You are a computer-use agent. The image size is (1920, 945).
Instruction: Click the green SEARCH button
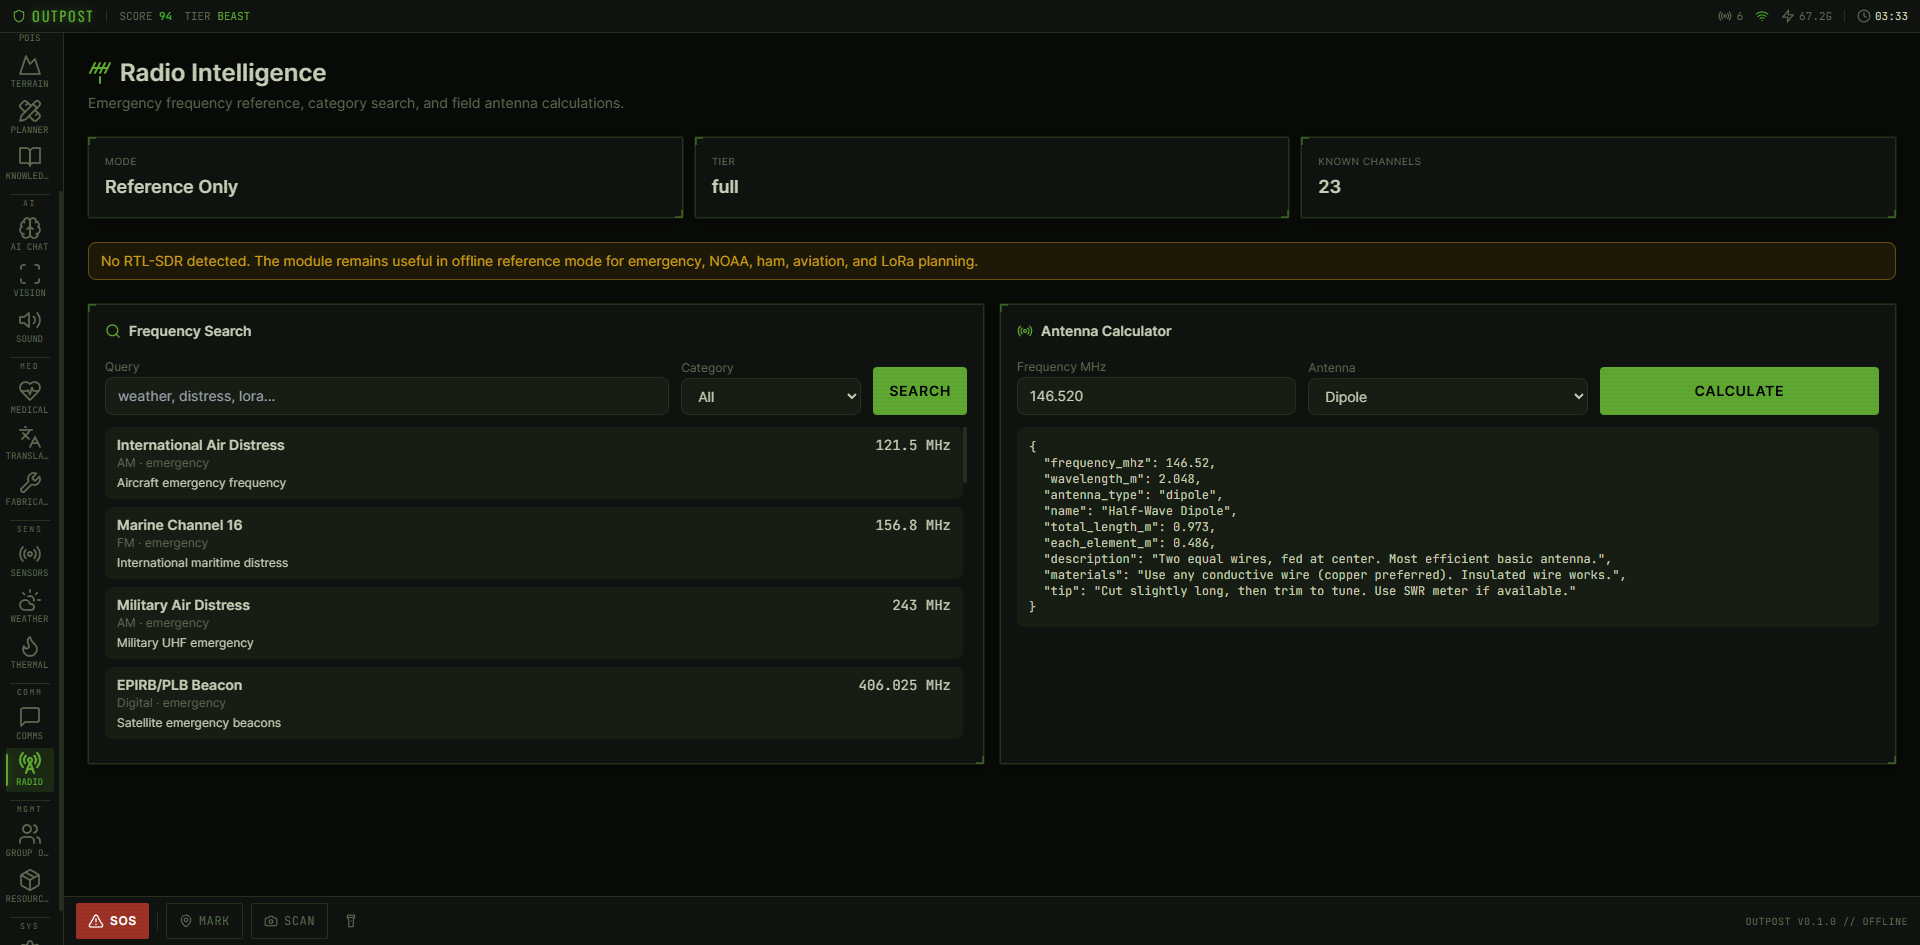919,391
